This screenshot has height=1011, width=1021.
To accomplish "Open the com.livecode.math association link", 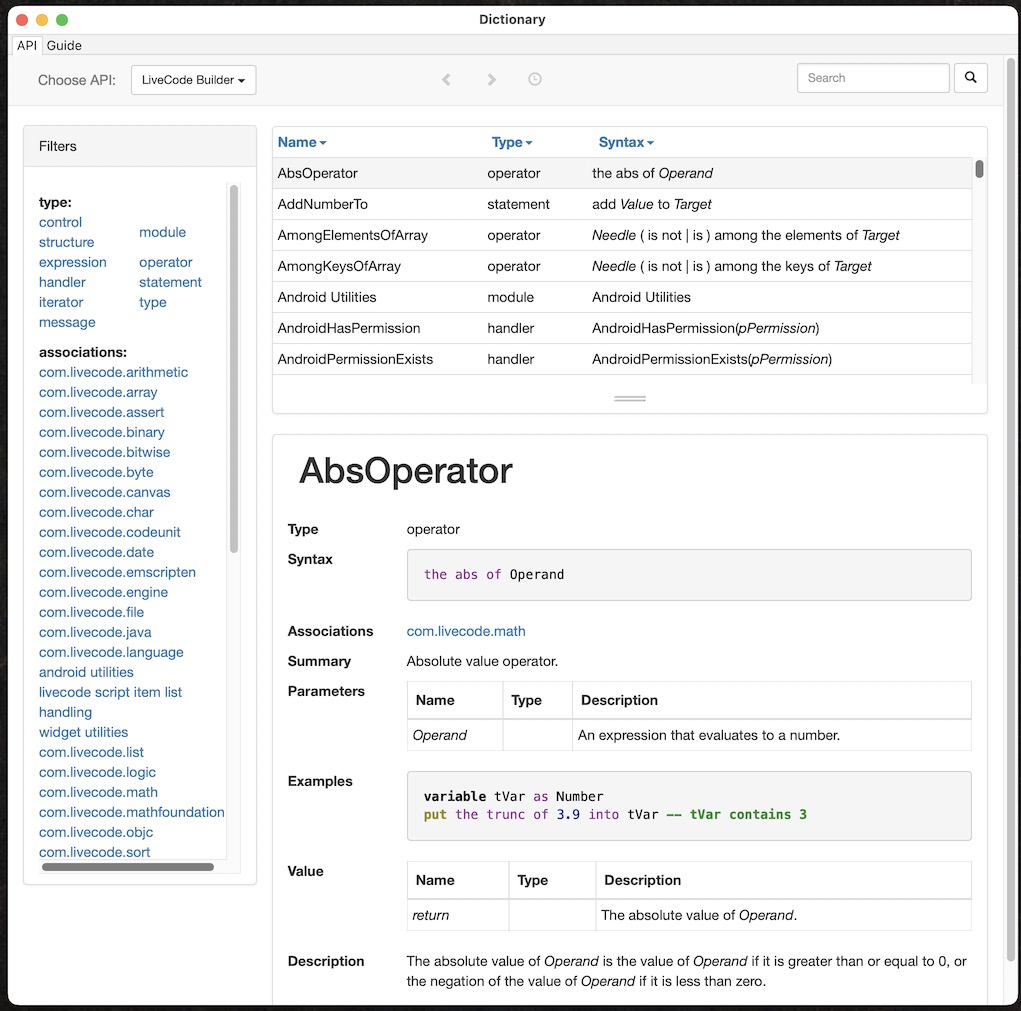I will (465, 631).
